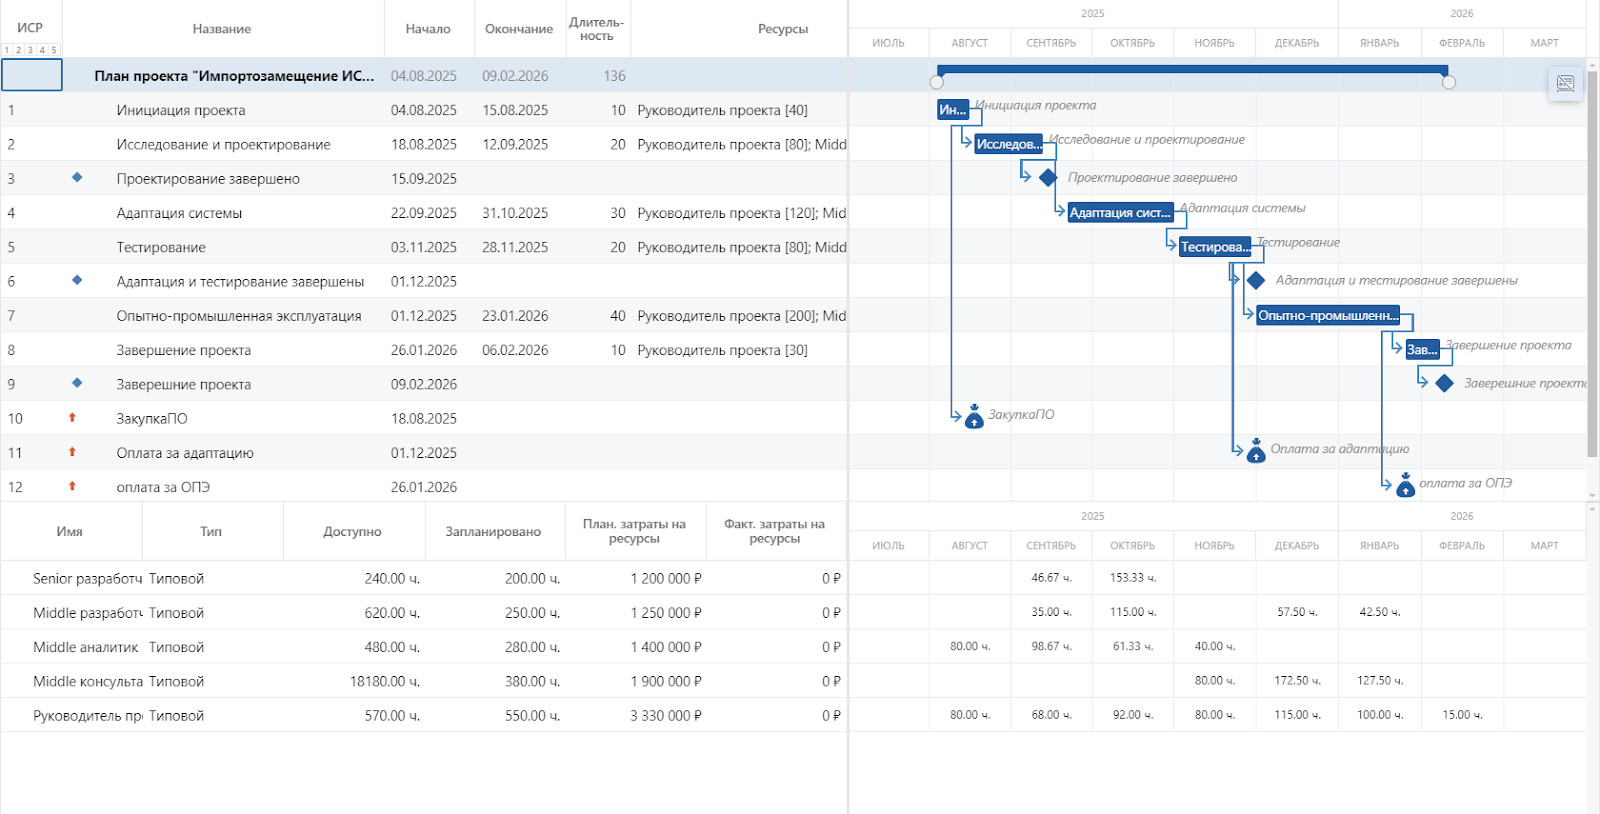
Task: Click the money bag marker for оплата за ОПЭ
Action: point(1405,486)
